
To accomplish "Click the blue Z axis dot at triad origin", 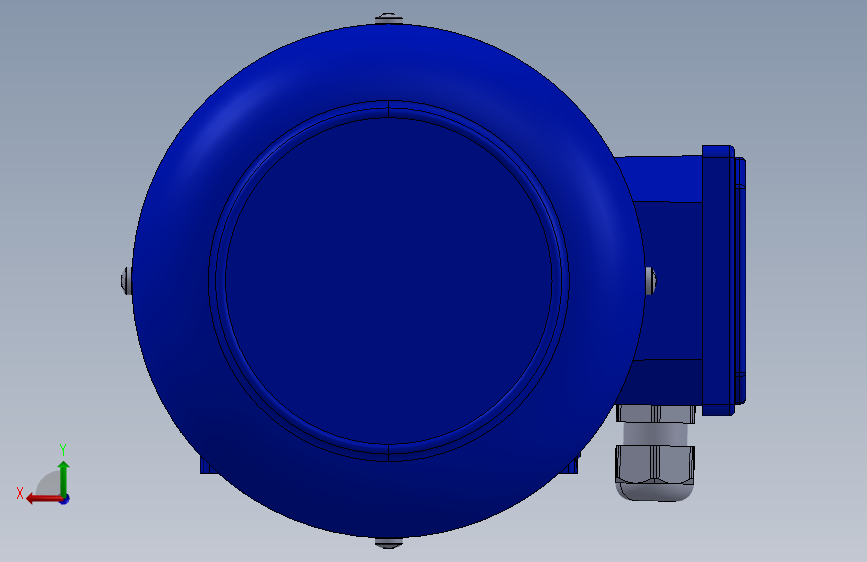I will (x=65, y=499).
